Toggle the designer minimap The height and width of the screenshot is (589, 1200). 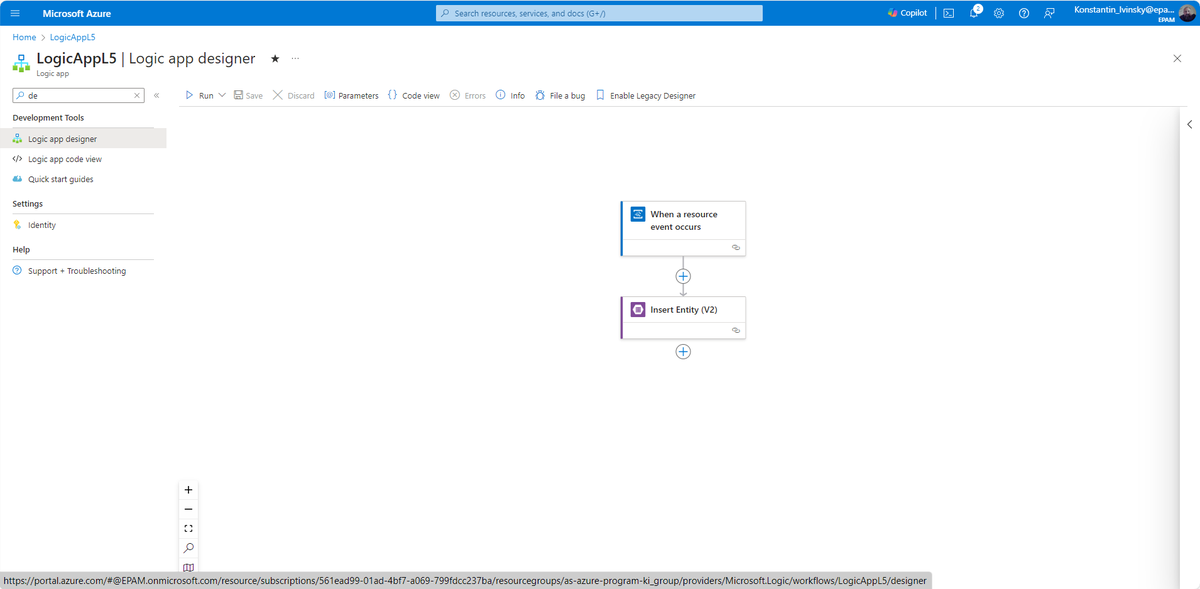(188, 566)
